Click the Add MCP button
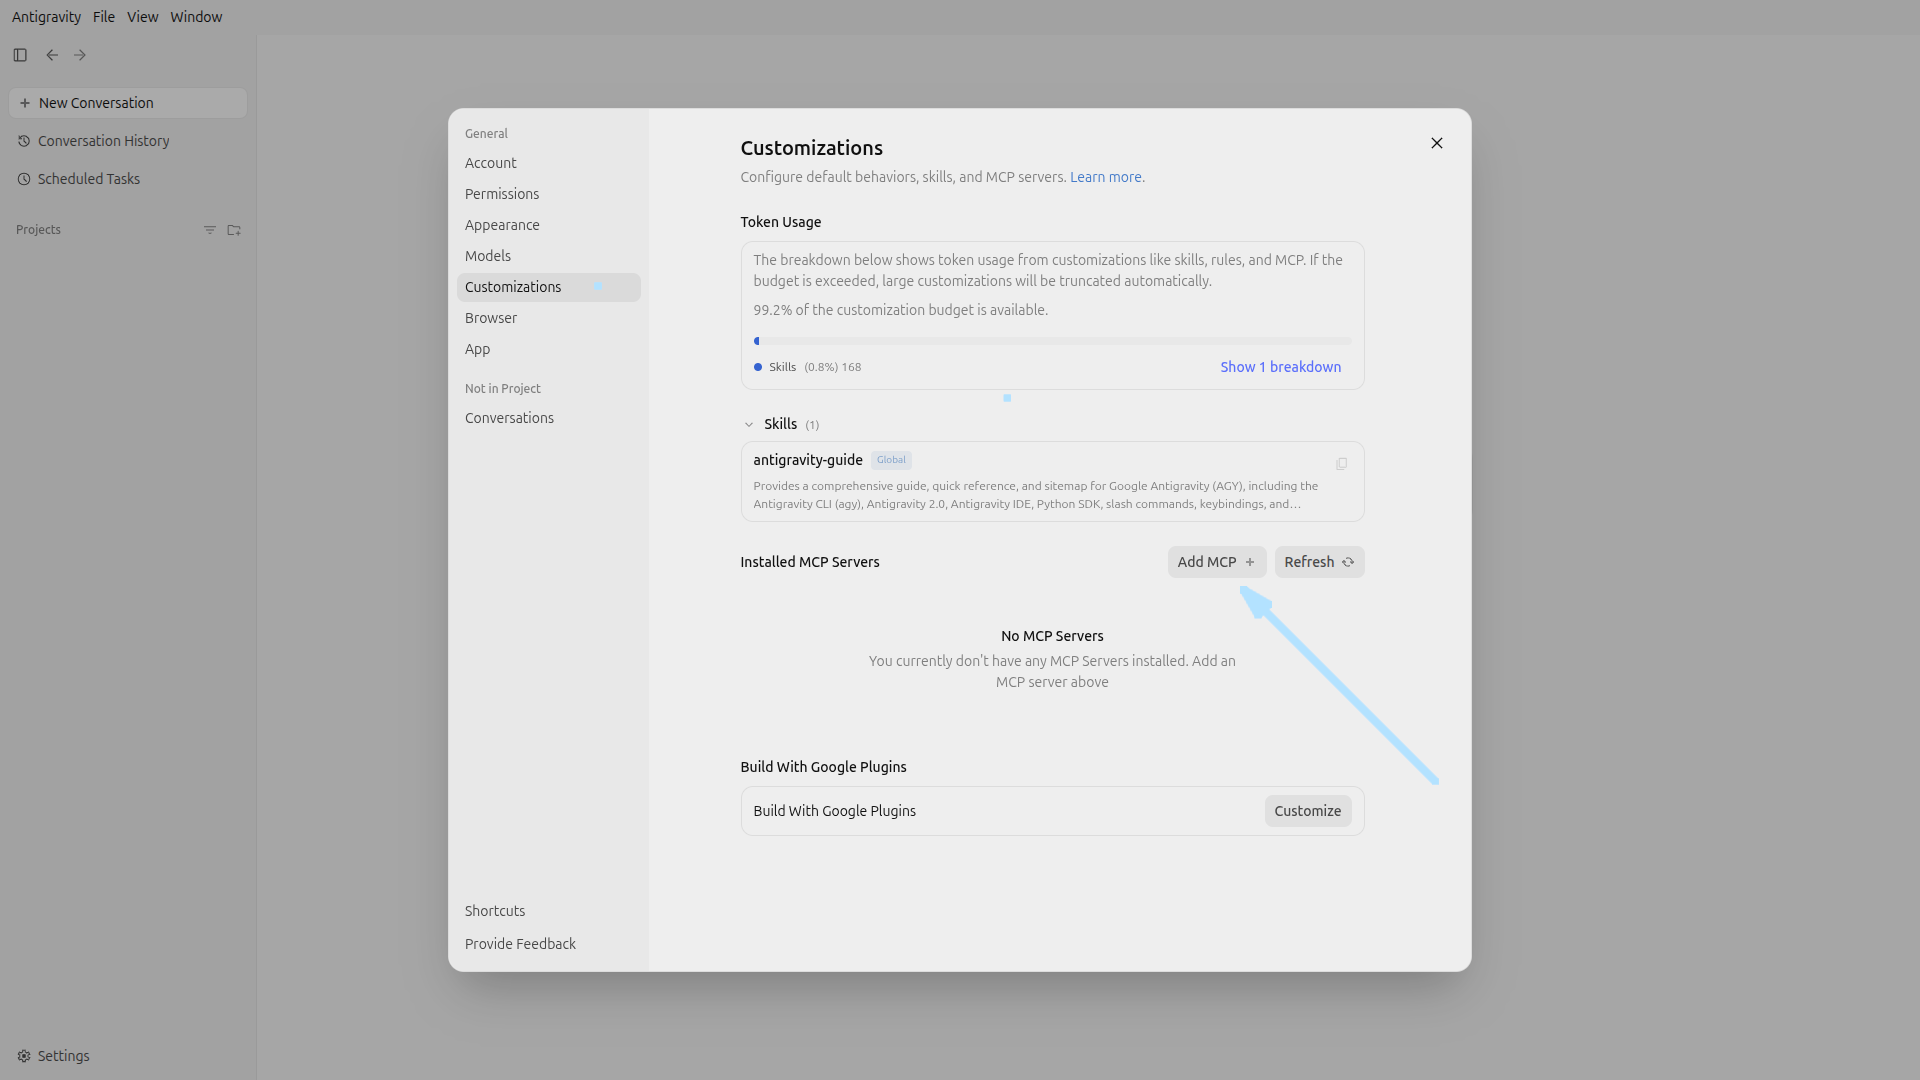 point(1217,562)
